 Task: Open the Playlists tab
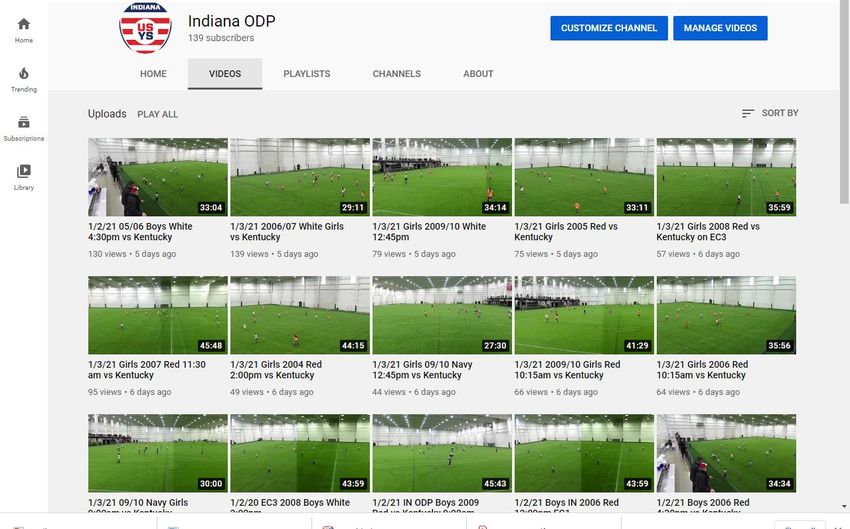tap(306, 74)
